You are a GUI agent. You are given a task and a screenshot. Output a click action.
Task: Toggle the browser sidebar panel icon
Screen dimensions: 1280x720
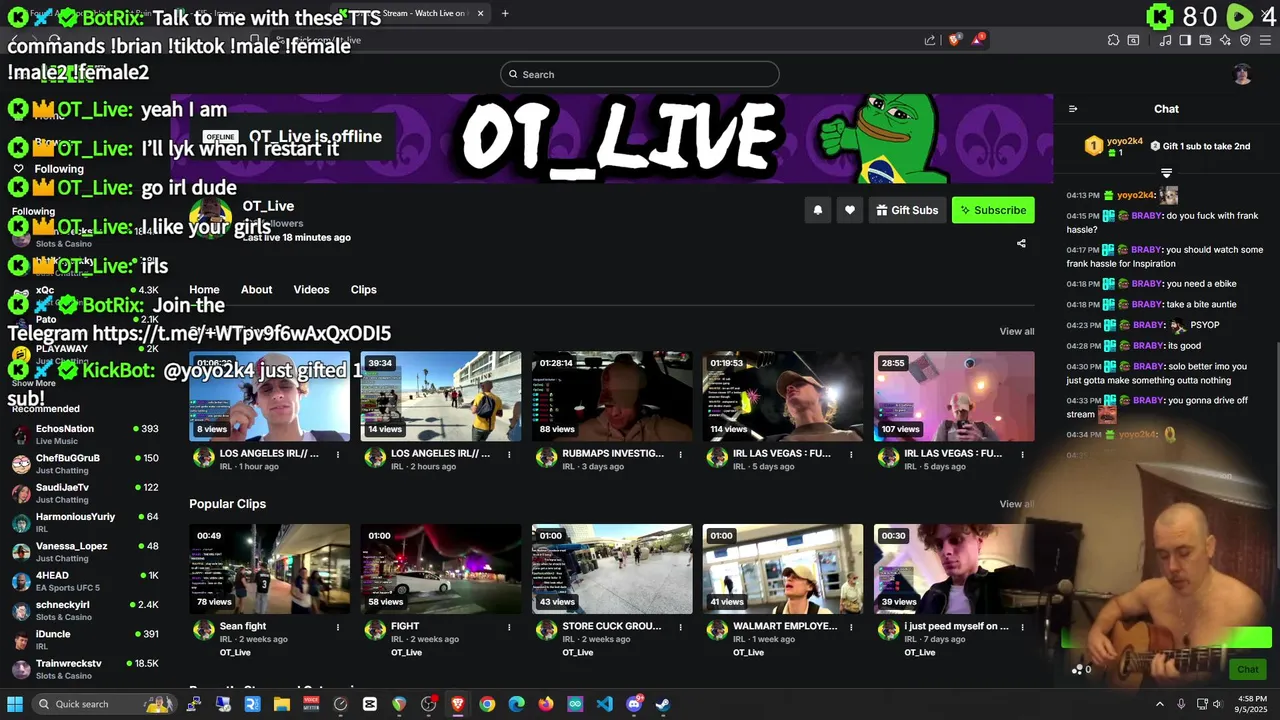1185,40
